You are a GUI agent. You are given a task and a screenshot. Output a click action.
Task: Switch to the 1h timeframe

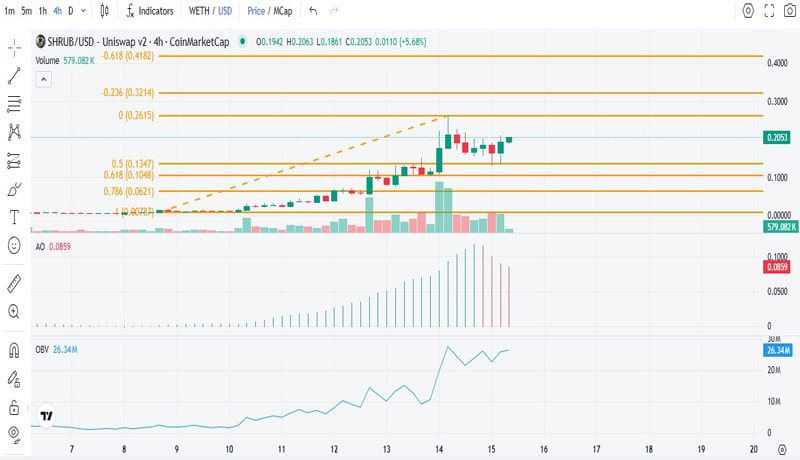(x=43, y=11)
